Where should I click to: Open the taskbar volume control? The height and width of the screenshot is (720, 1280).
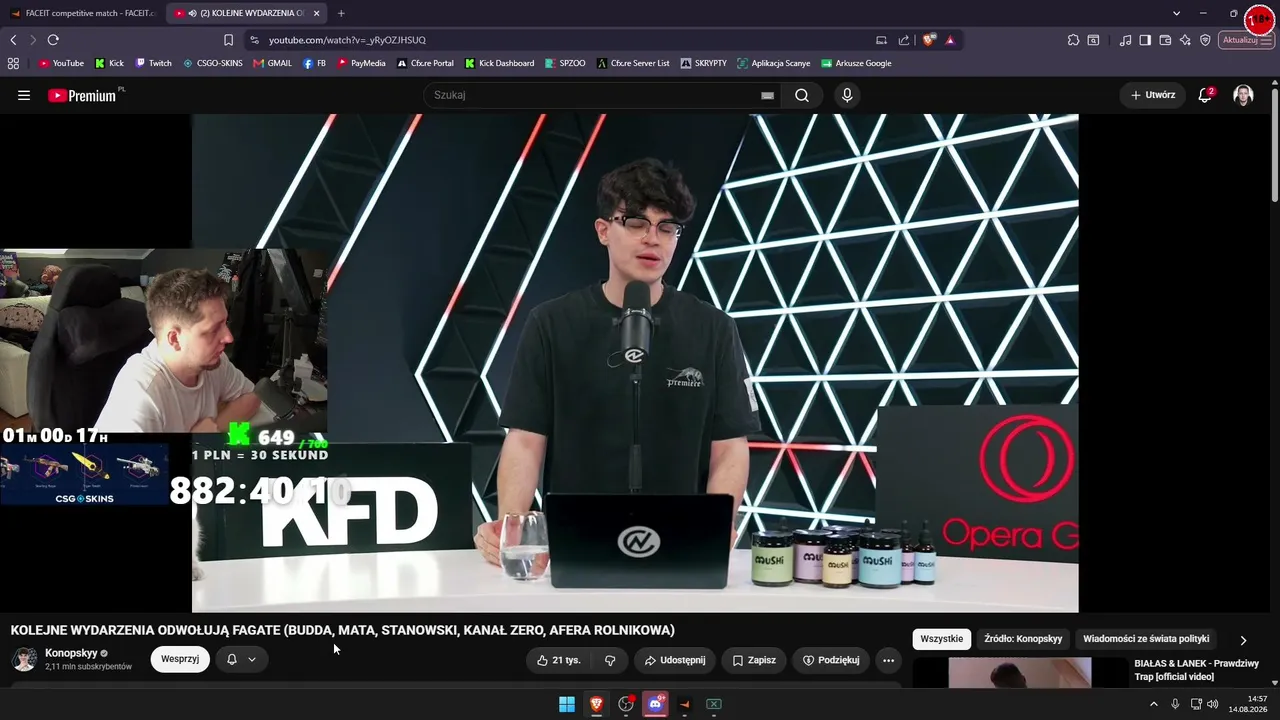[1212, 704]
